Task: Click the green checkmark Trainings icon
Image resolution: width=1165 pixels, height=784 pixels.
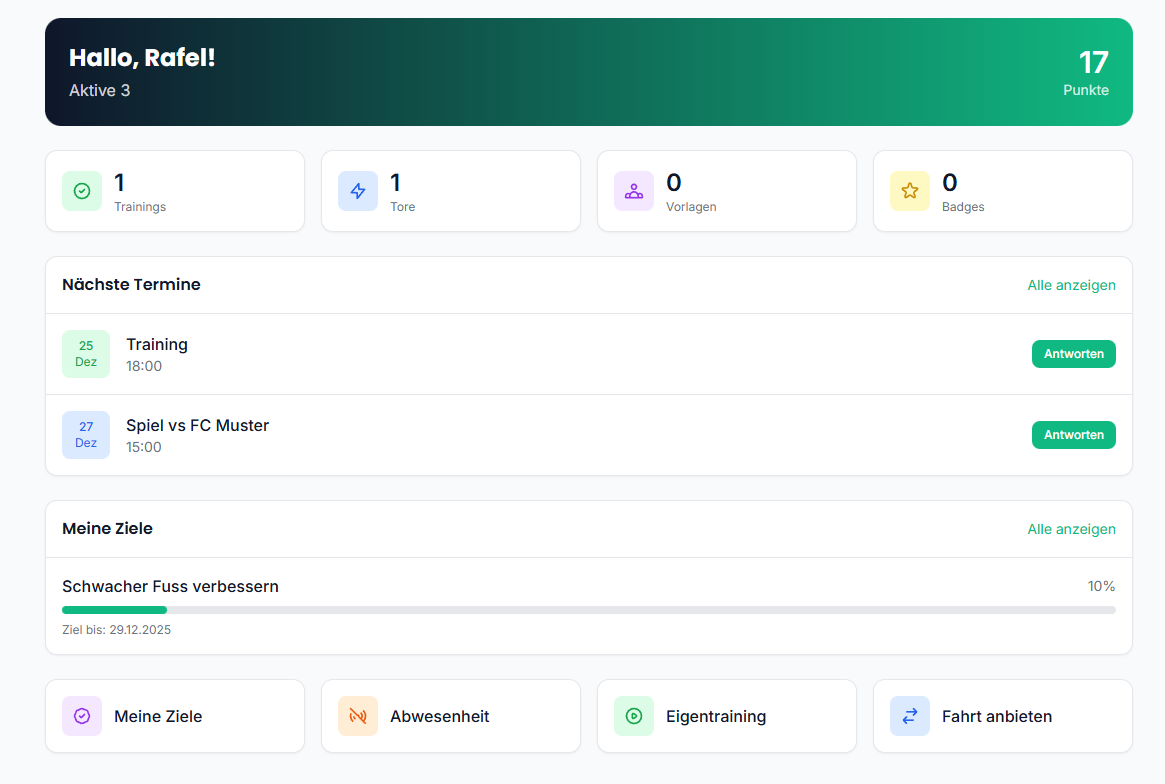Action: click(82, 191)
